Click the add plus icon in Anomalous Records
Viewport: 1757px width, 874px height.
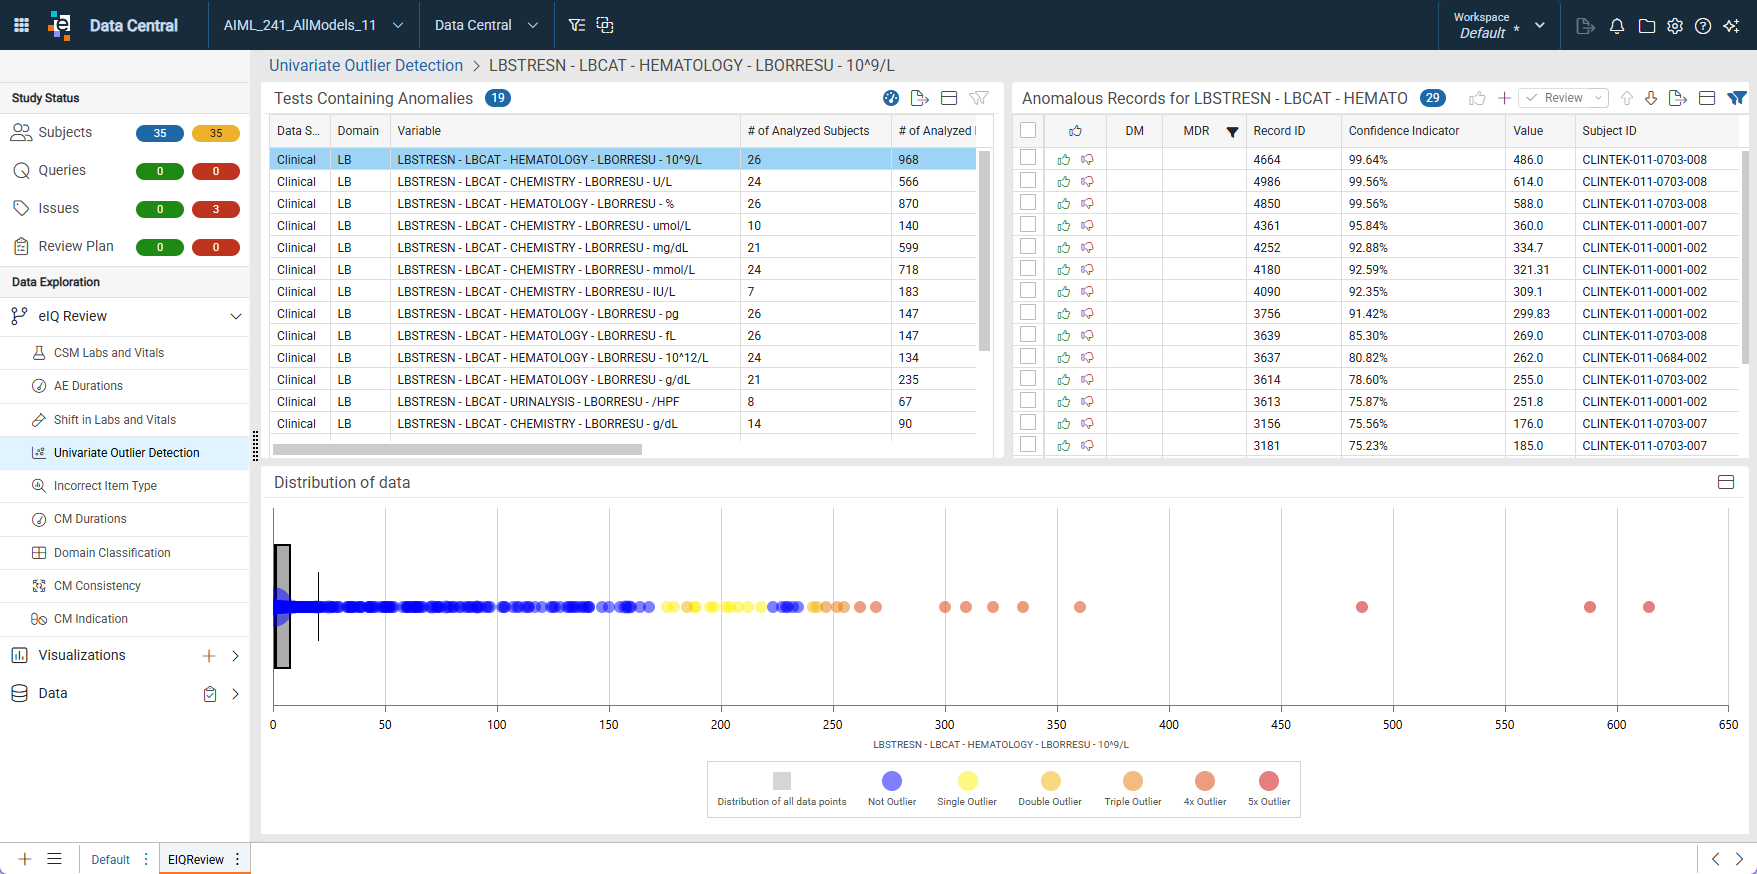click(1504, 98)
